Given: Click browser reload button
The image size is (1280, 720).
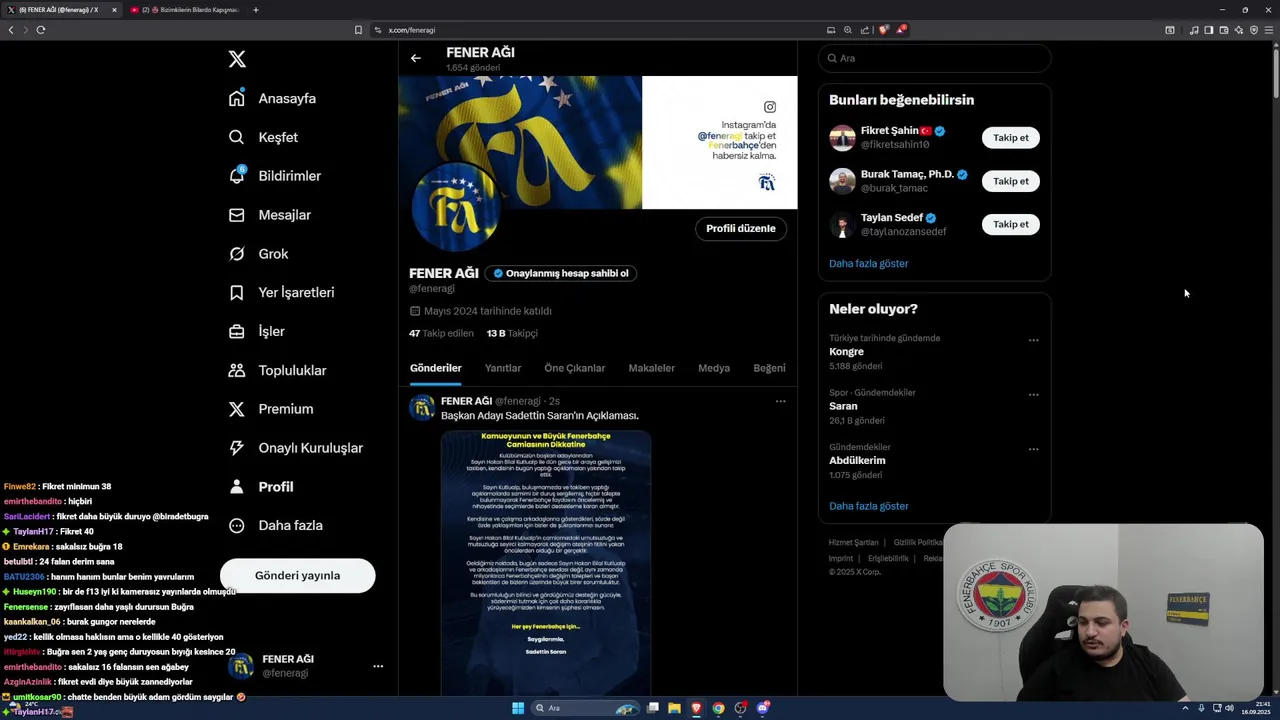Looking at the screenshot, I should point(41,30).
